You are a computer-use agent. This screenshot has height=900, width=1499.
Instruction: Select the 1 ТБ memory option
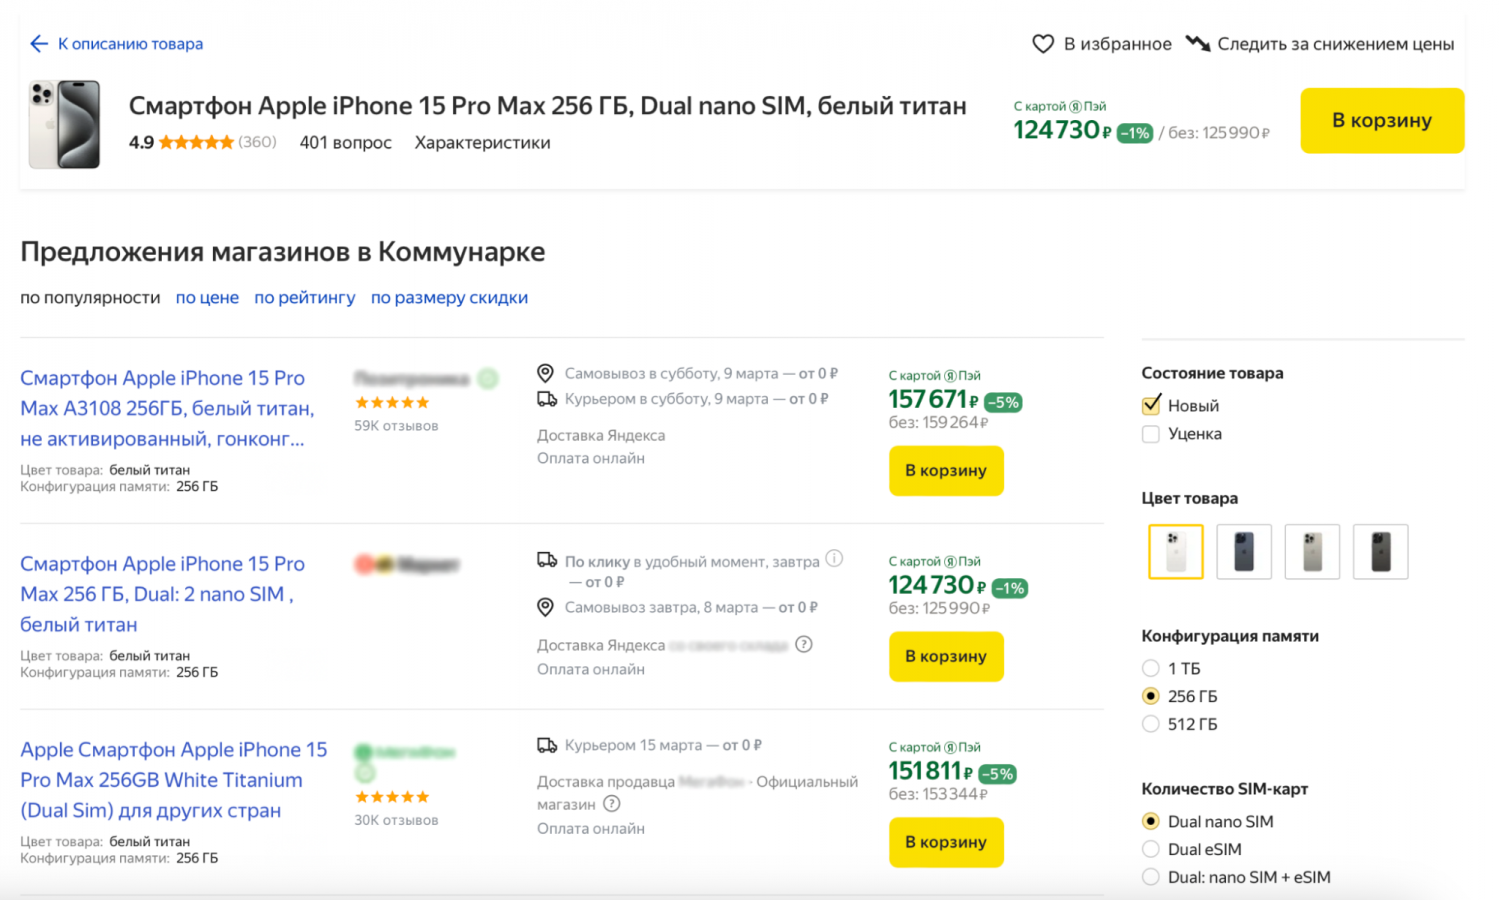pyautogui.click(x=1151, y=668)
